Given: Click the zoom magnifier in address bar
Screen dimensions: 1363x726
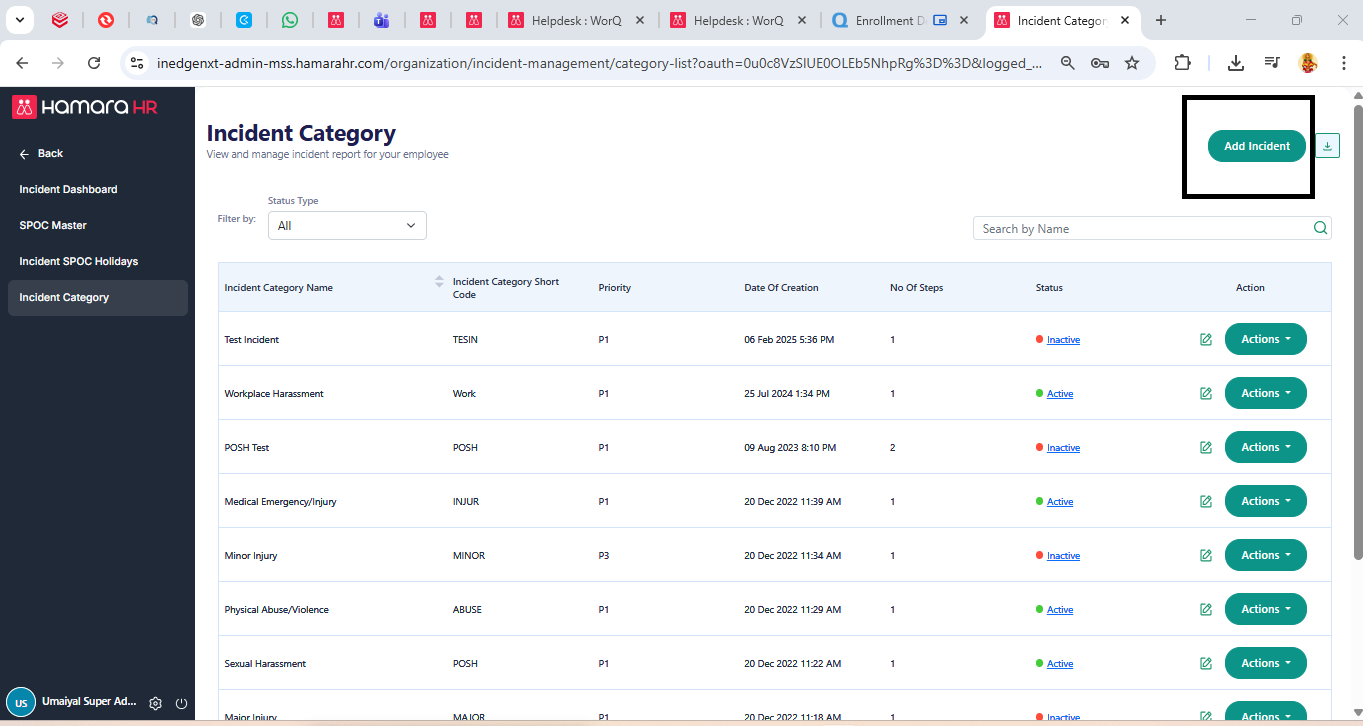Looking at the screenshot, I should (1068, 63).
